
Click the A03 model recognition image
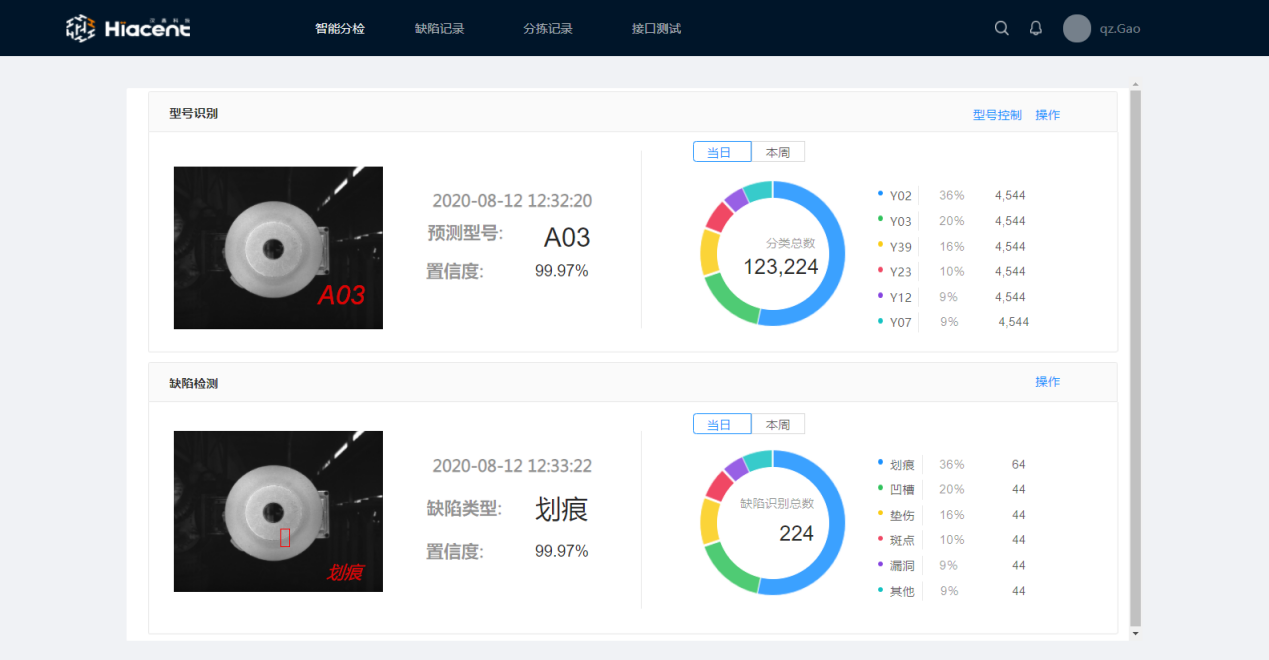(x=278, y=247)
